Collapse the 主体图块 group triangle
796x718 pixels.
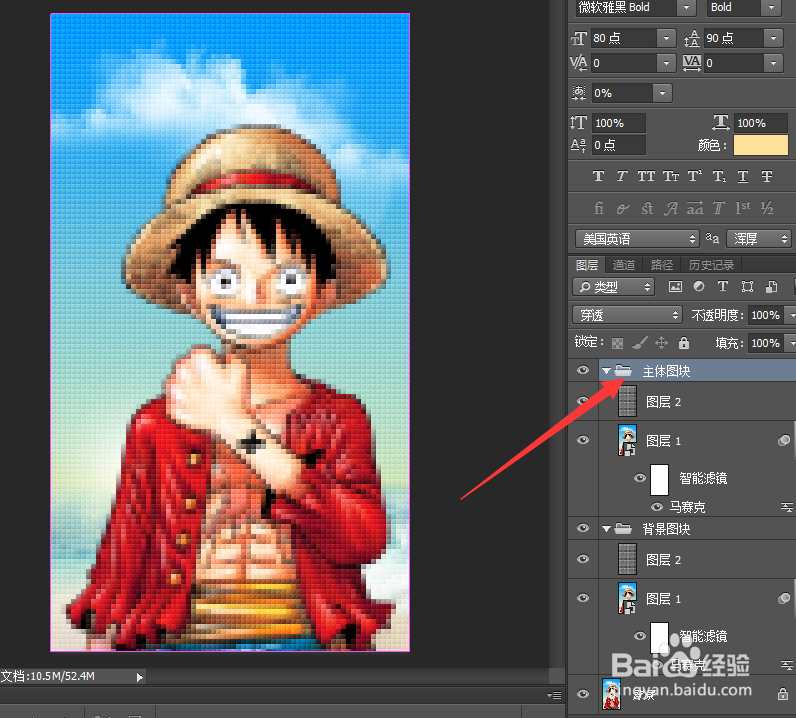(606, 371)
